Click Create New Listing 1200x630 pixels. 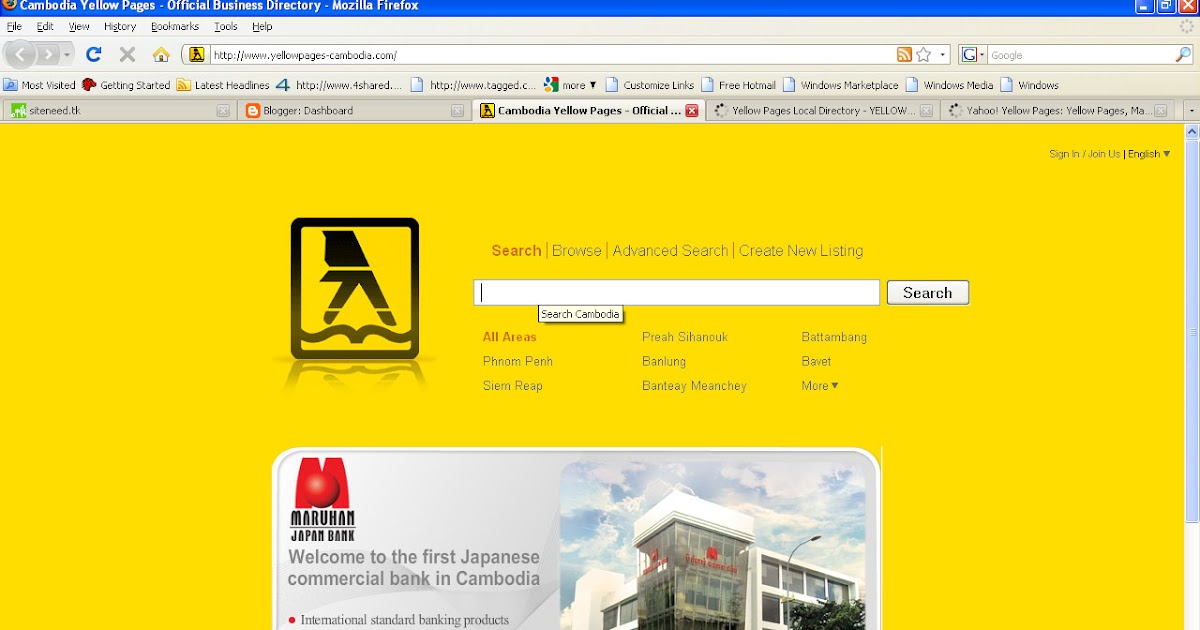801,251
